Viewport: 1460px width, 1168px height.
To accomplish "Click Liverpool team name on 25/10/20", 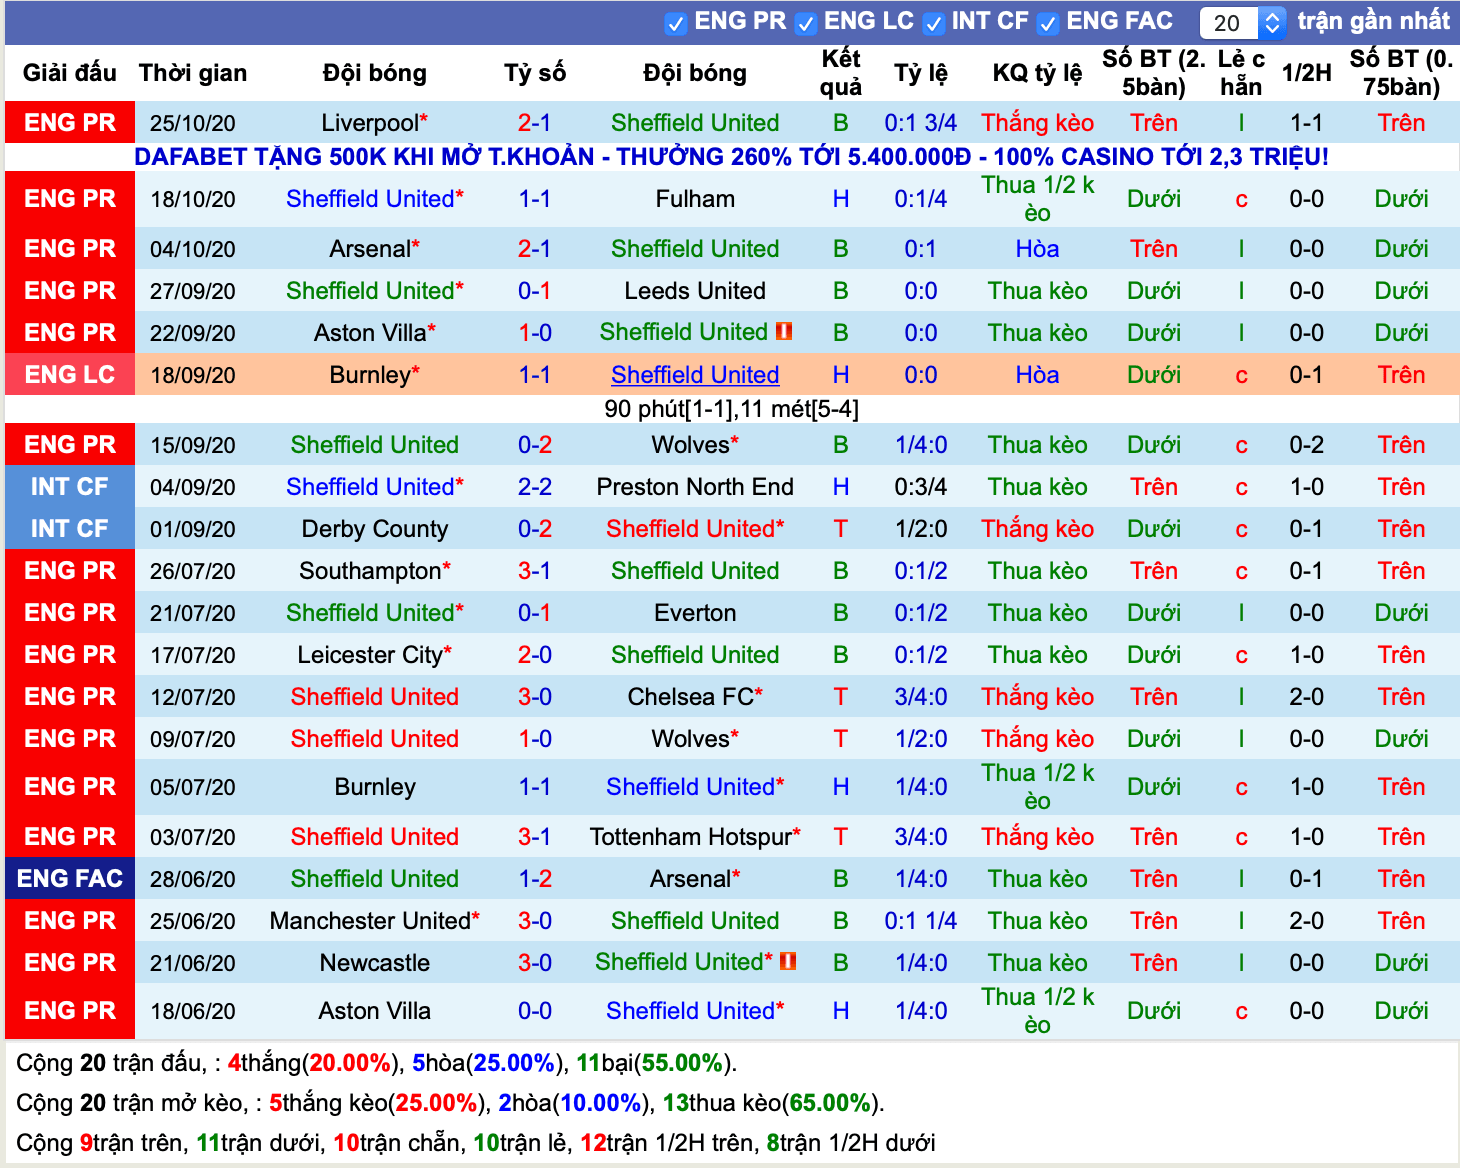I will point(369,123).
